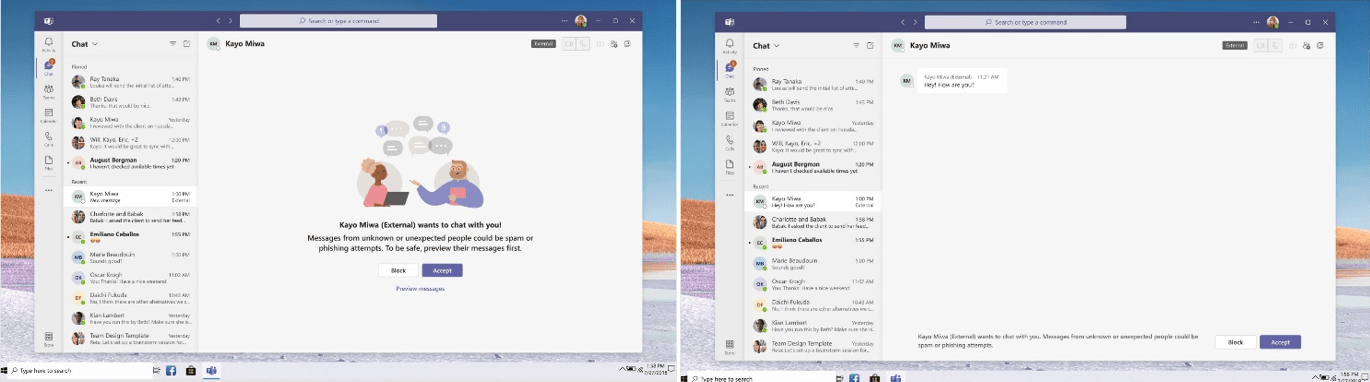This screenshot has height=382, width=1370.
Task: Click Teams icon on left Windows taskbar
Action: point(211,370)
